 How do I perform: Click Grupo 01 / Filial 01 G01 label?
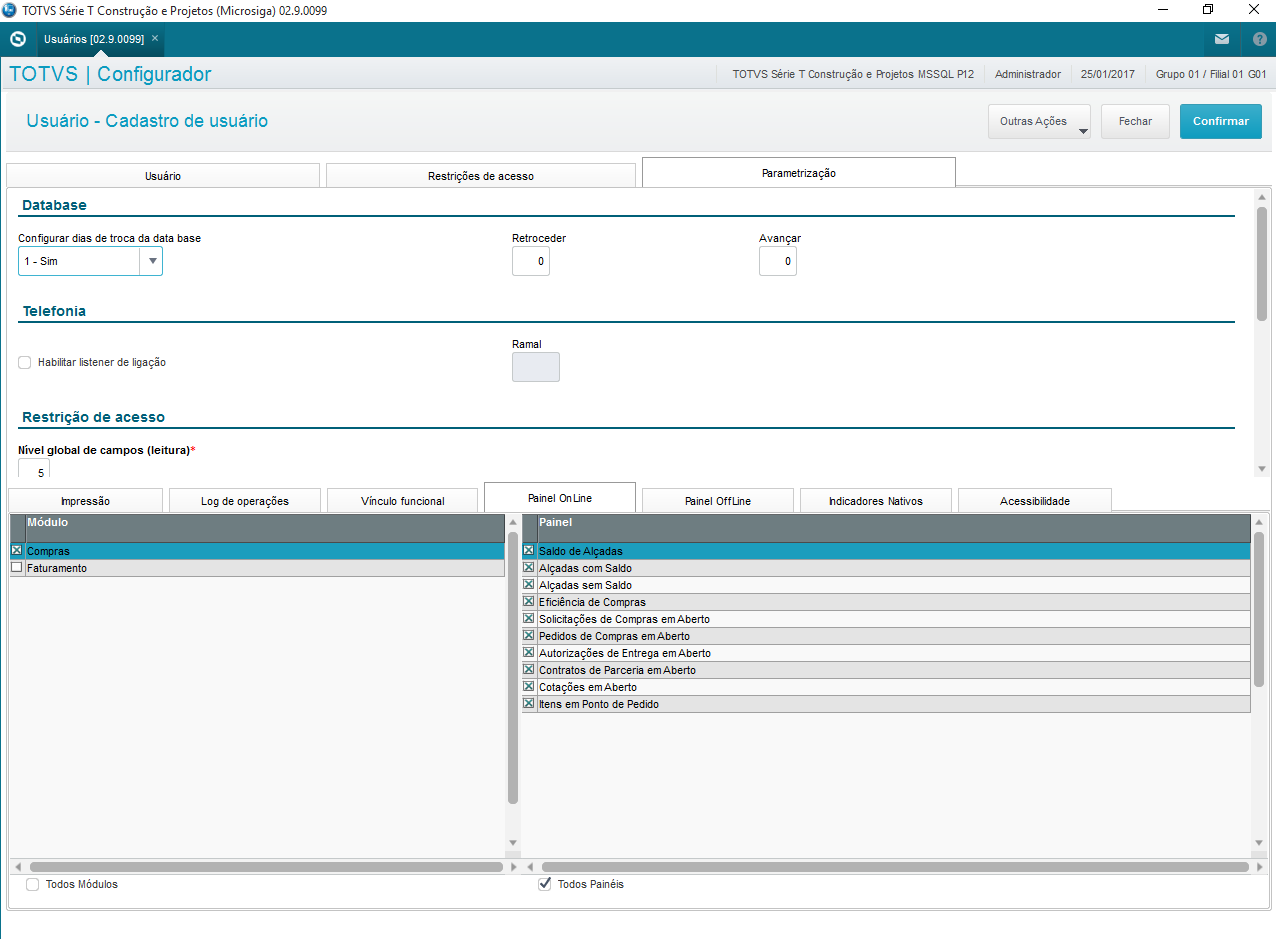coord(1211,74)
